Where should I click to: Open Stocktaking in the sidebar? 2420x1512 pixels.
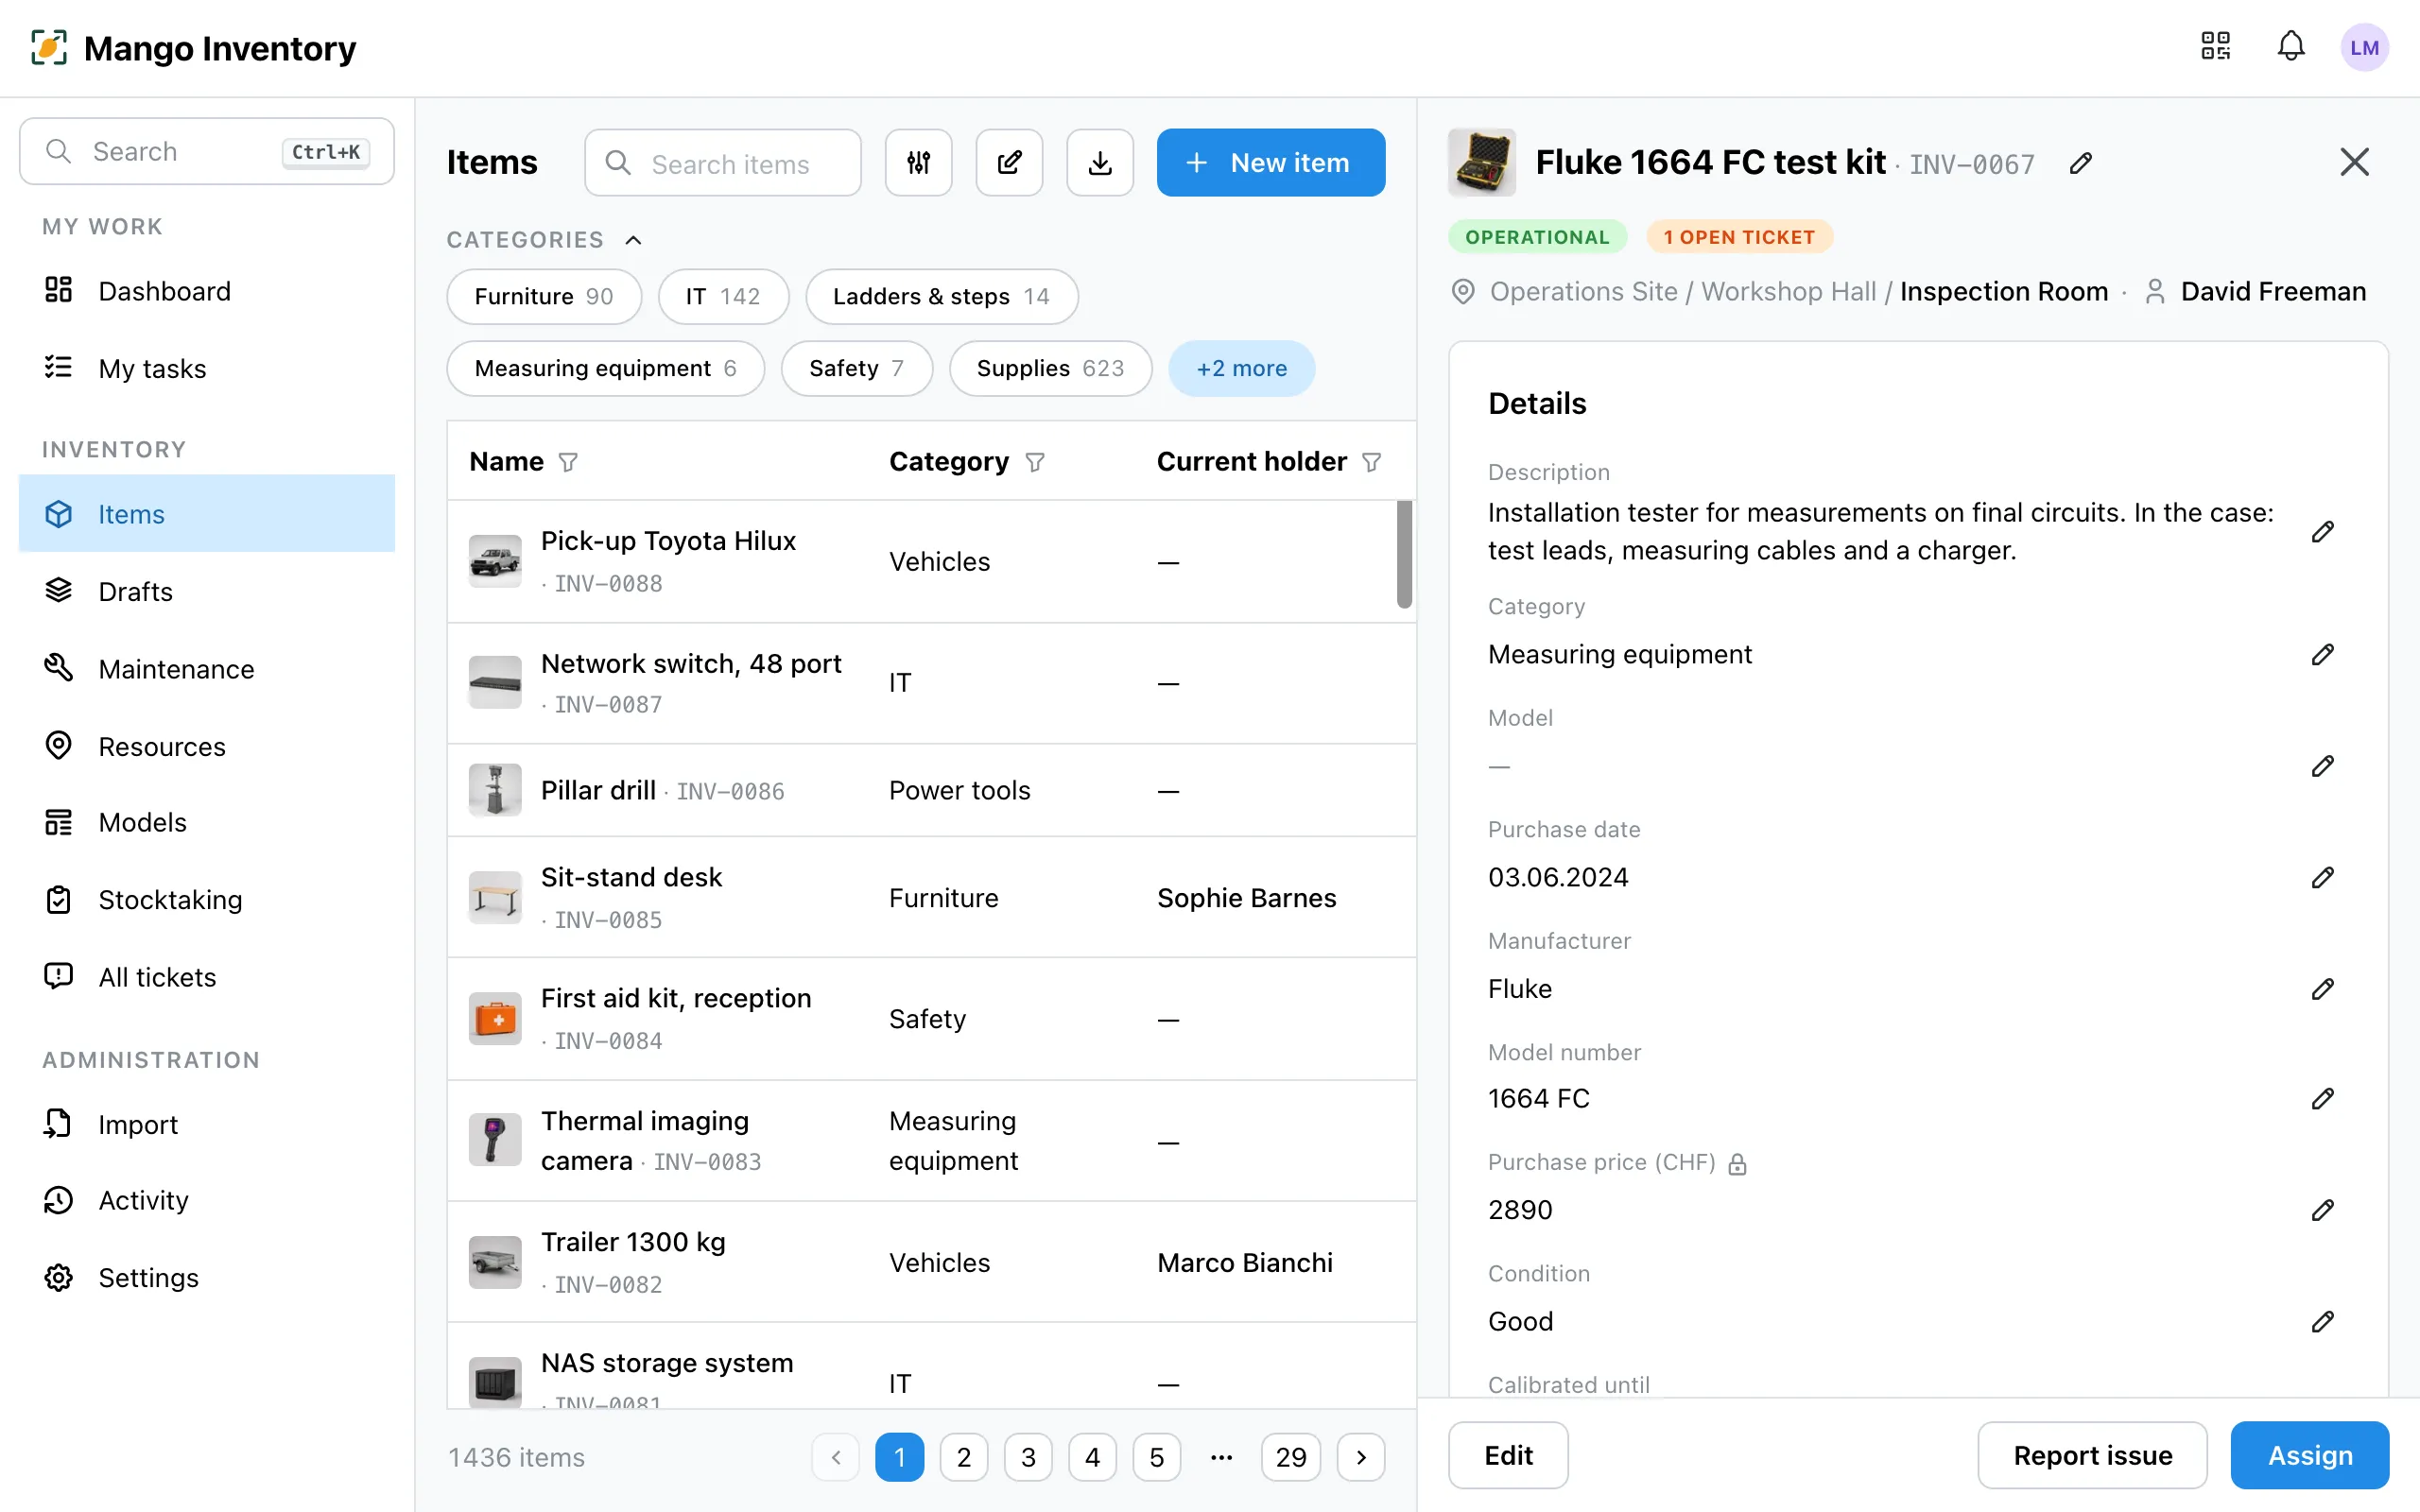207,900
